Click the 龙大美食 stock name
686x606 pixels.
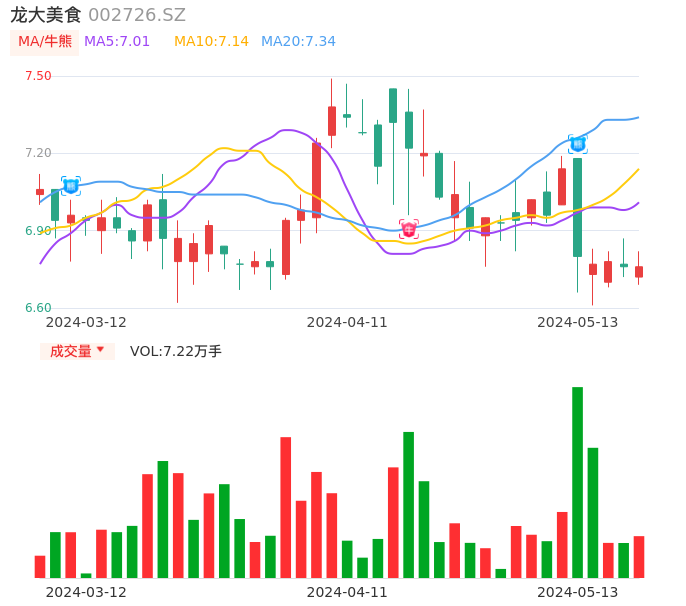pos(46,15)
